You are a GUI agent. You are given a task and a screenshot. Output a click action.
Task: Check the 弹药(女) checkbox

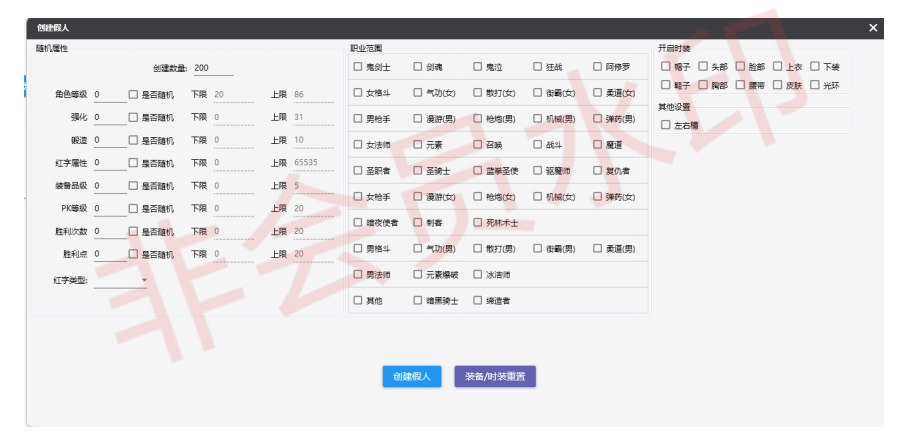tap(597, 197)
